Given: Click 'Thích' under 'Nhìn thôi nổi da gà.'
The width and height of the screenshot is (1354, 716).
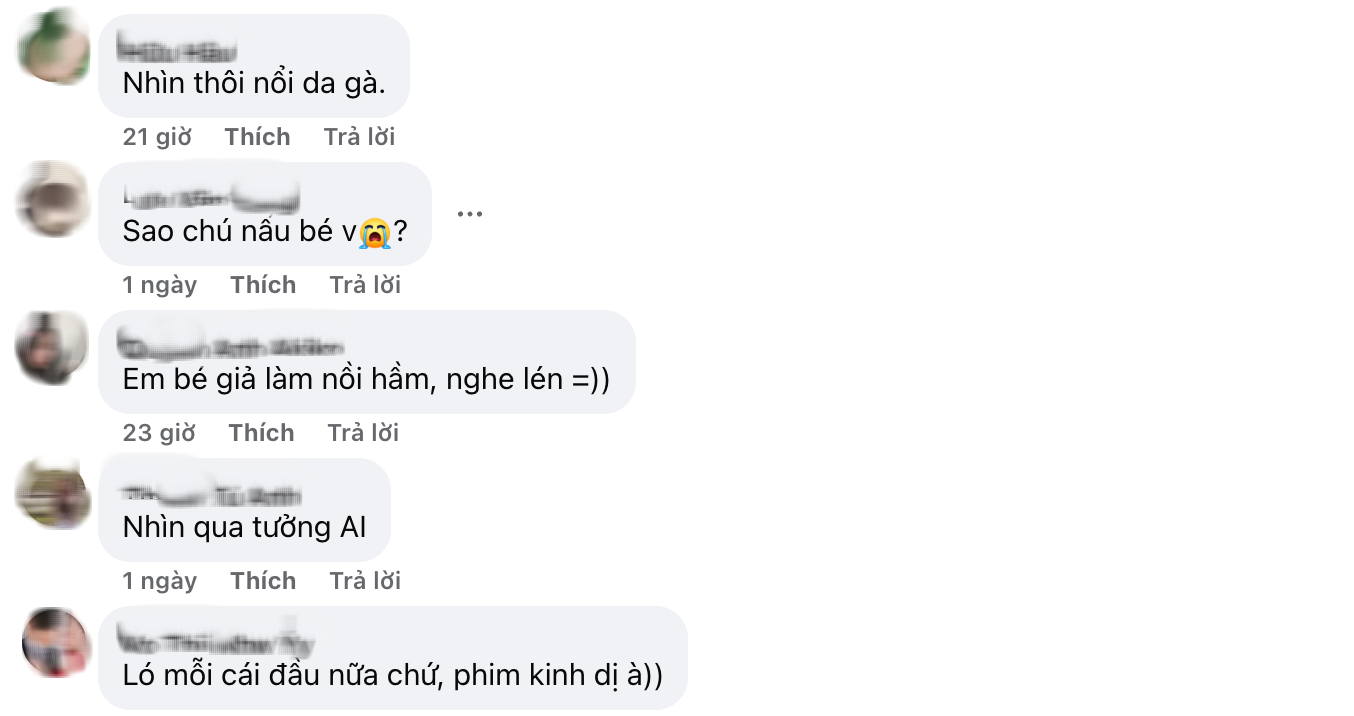Looking at the screenshot, I should coord(257,136).
